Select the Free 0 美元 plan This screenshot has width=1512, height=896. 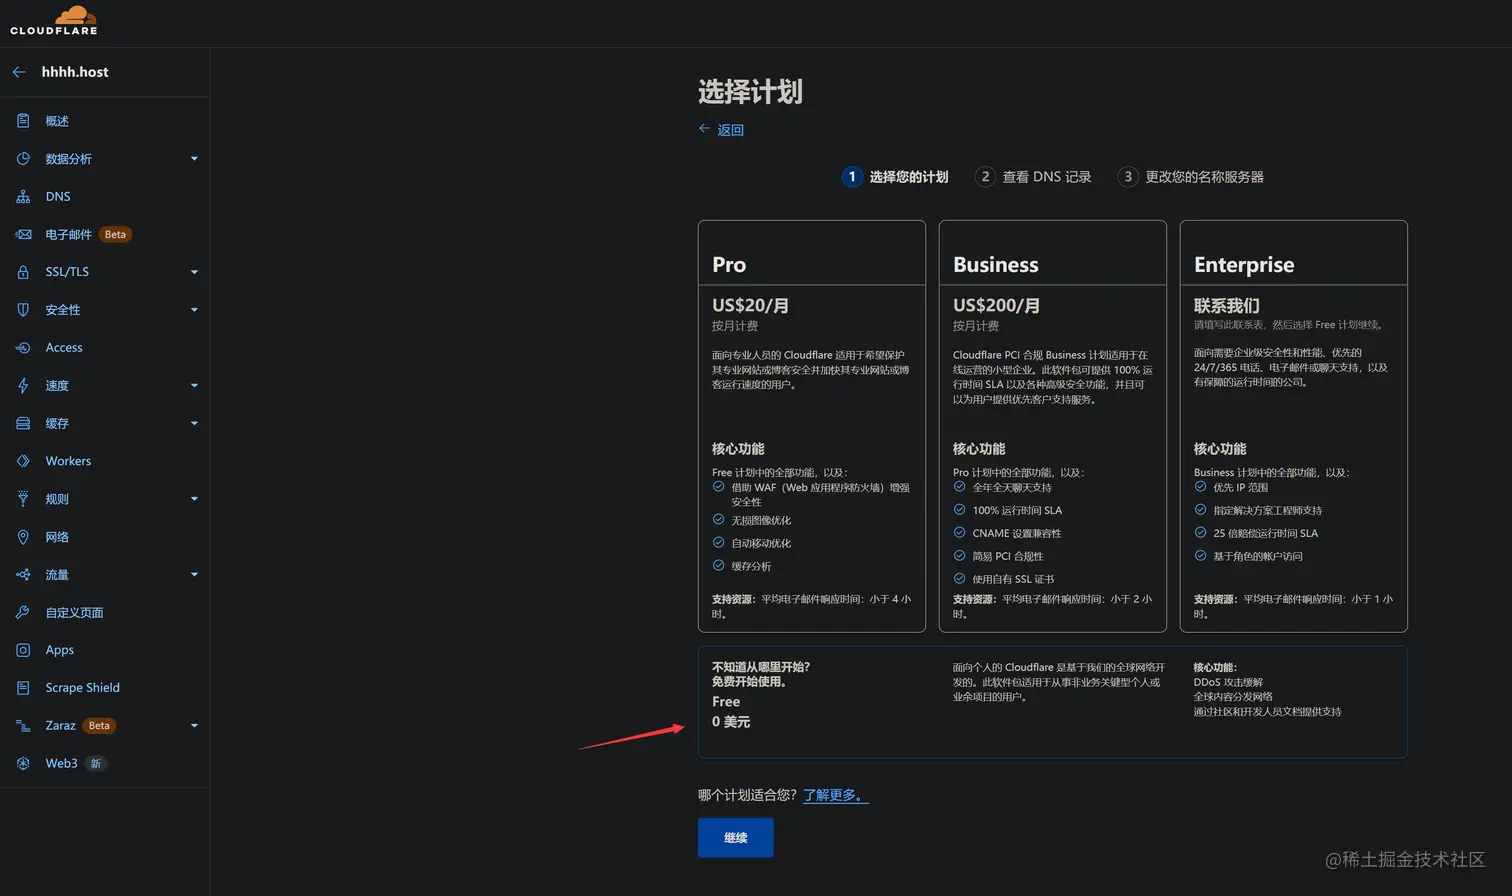(x=1053, y=702)
